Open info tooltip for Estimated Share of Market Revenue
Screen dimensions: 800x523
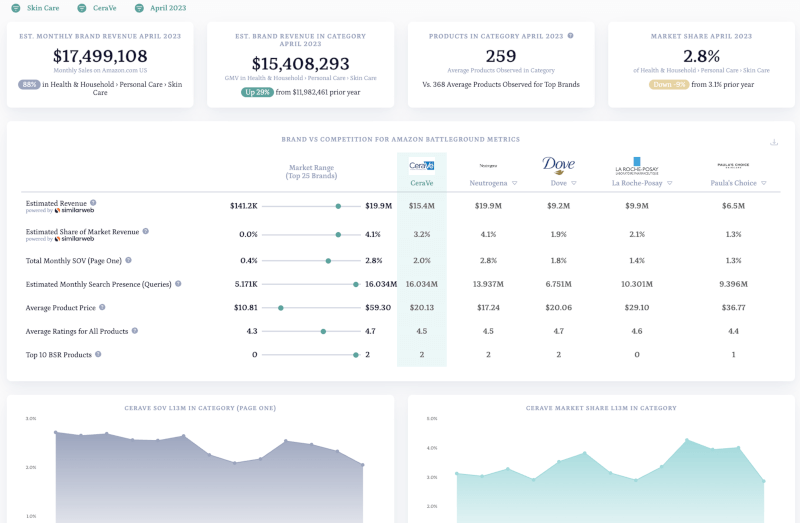pyautogui.click(x=146, y=230)
